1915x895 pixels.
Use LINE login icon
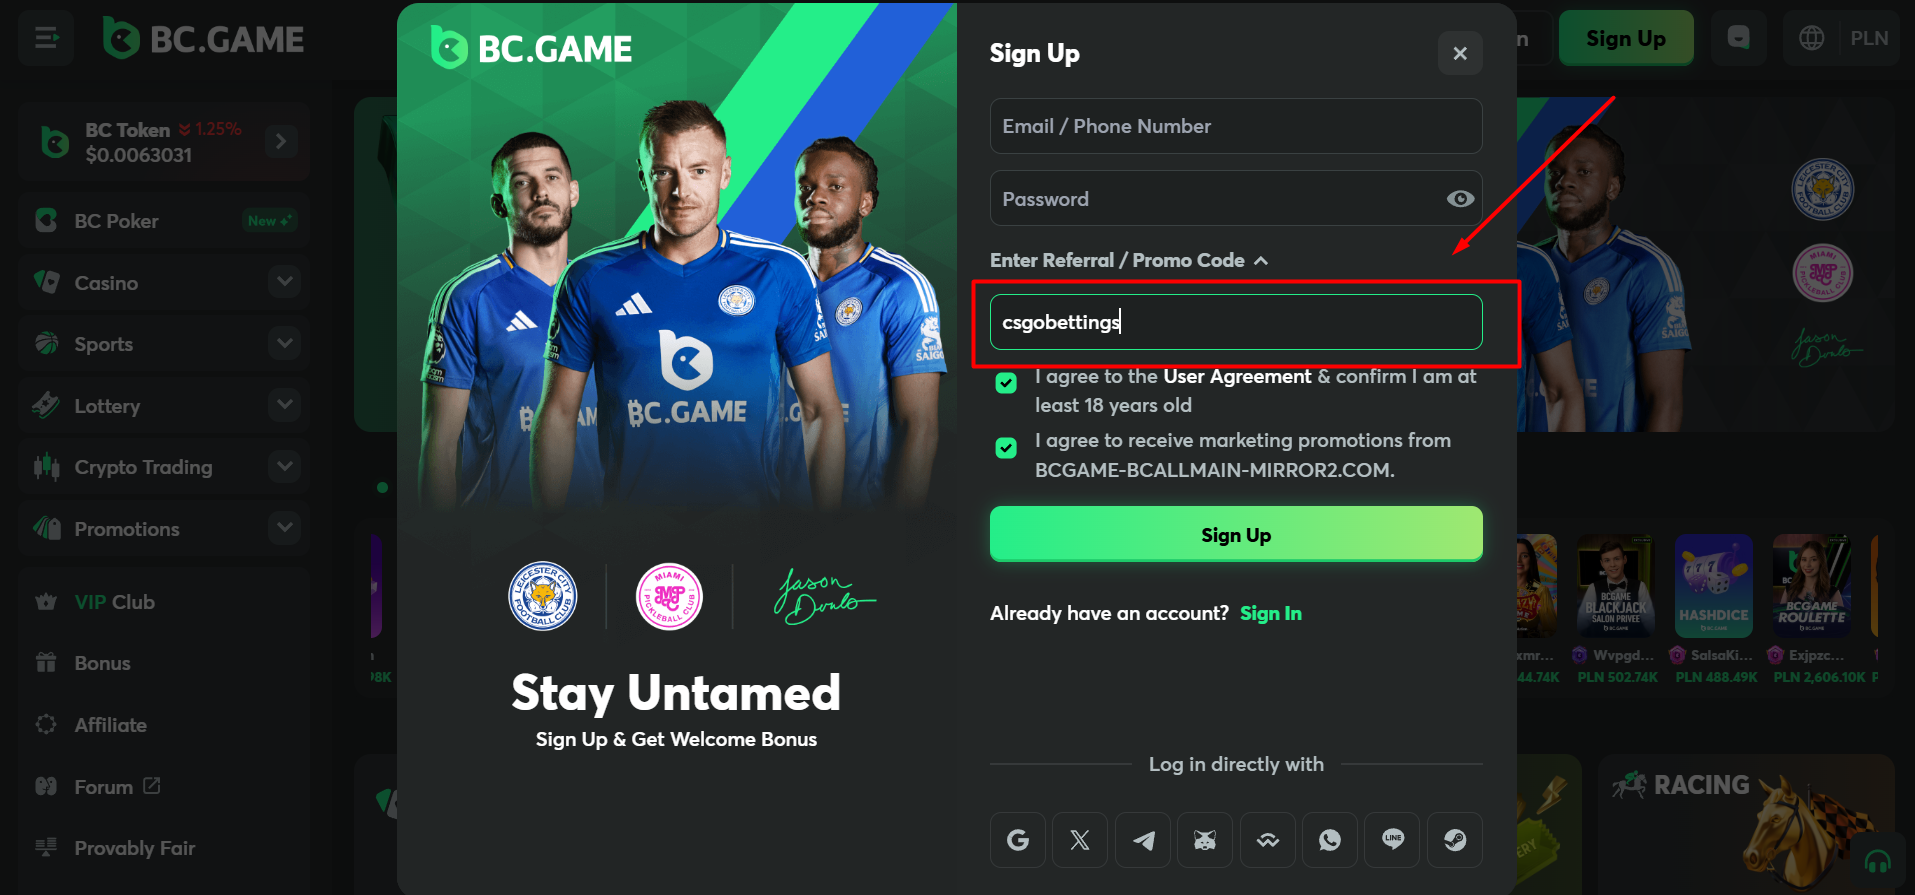pyautogui.click(x=1393, y=840)
